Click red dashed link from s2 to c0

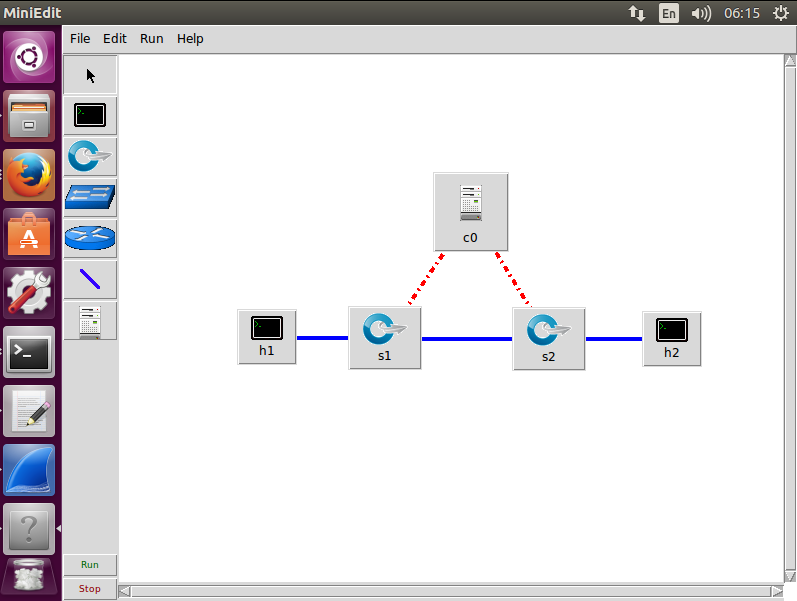pyautogui.click(x=513, y=279)
